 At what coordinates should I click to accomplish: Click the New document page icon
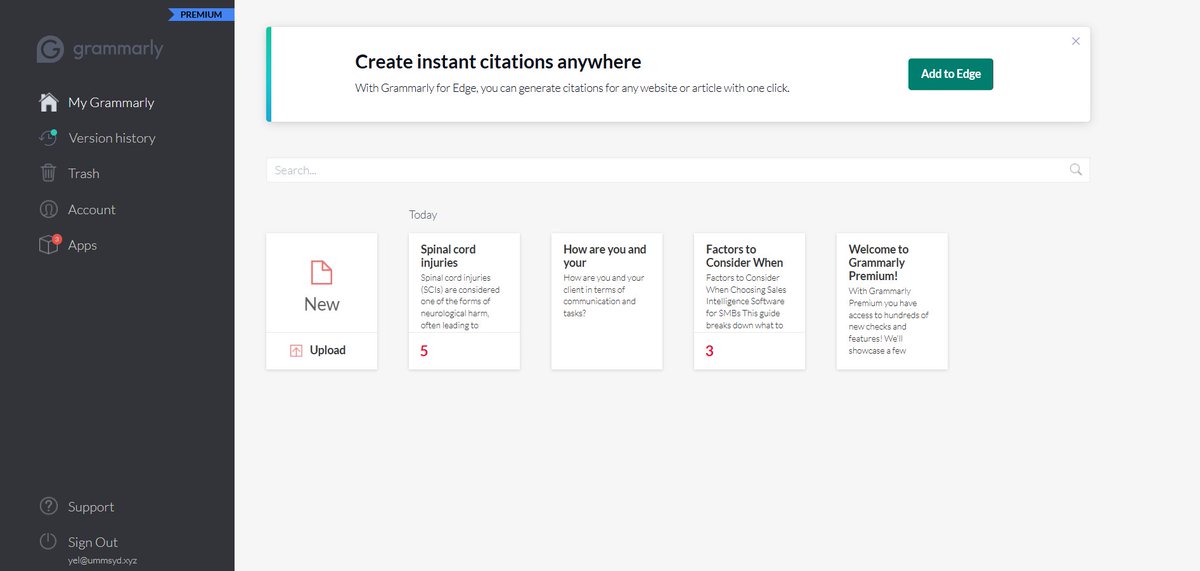coord(321,272)
